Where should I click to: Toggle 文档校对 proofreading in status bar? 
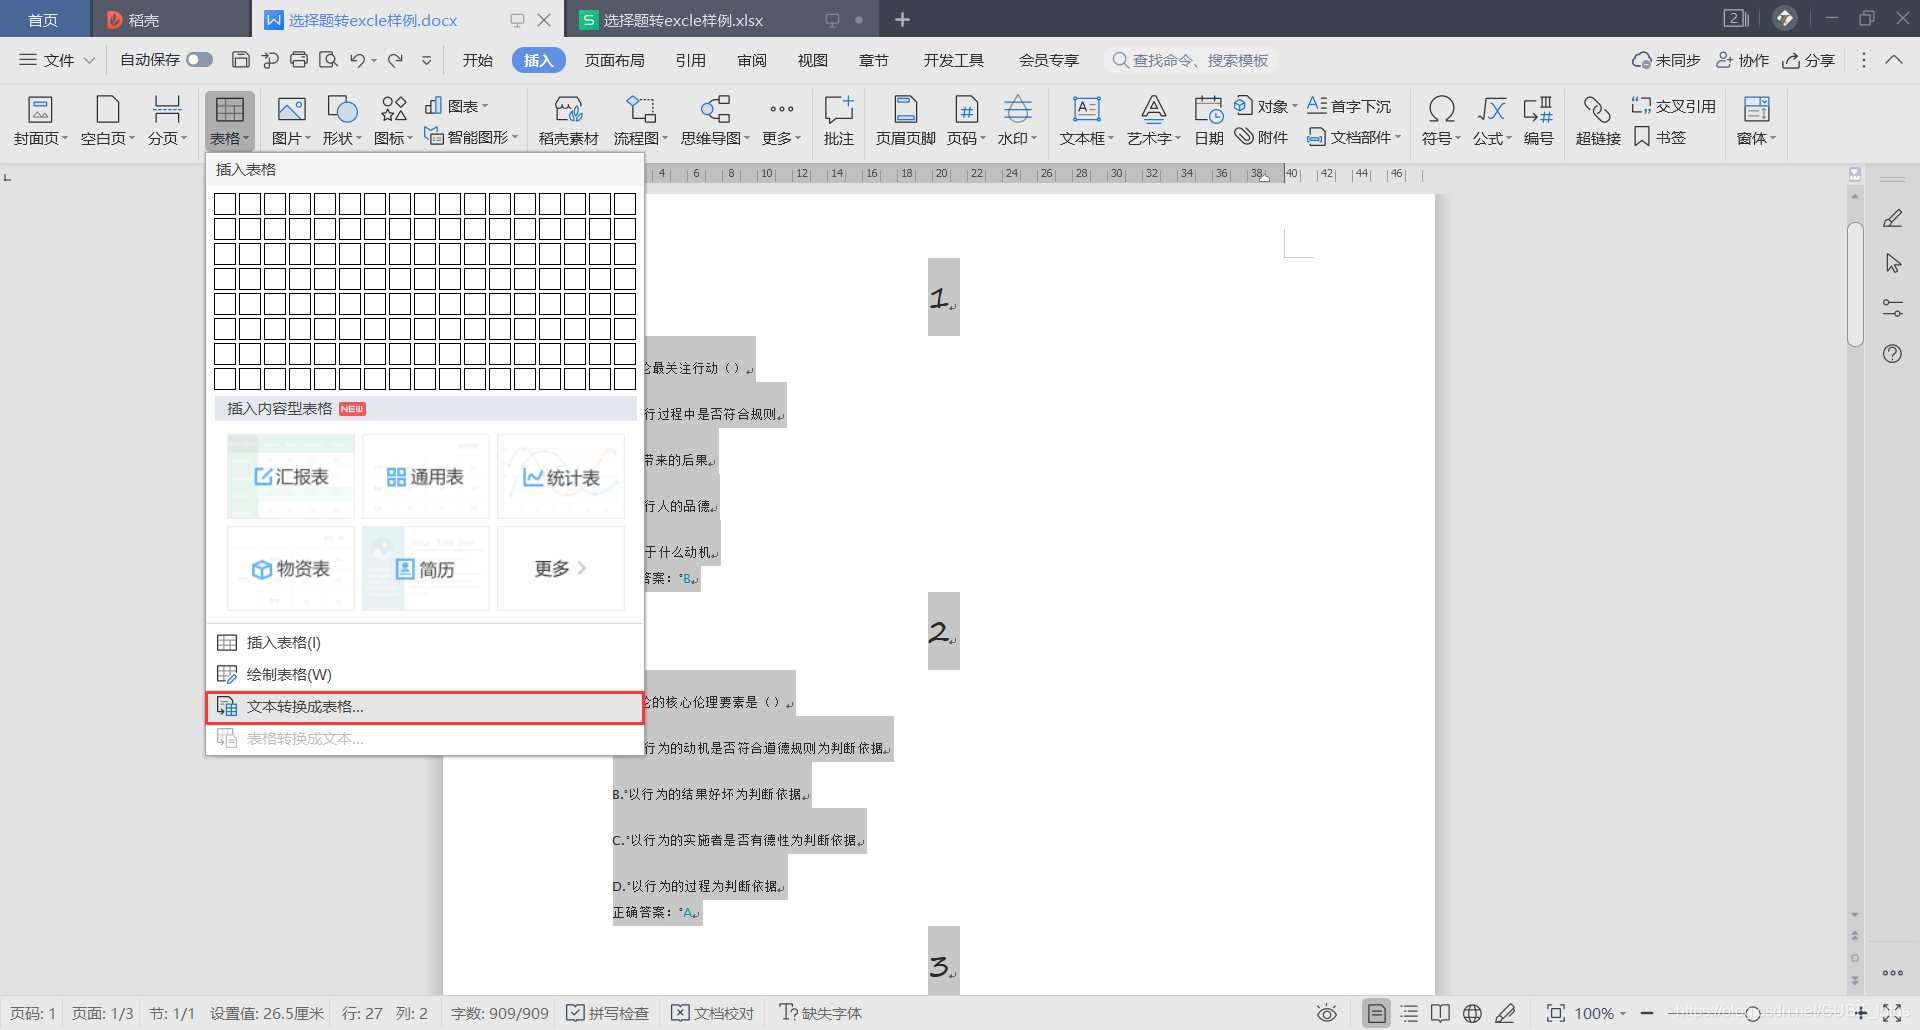pyautogui.click(x=713, y=1013)
